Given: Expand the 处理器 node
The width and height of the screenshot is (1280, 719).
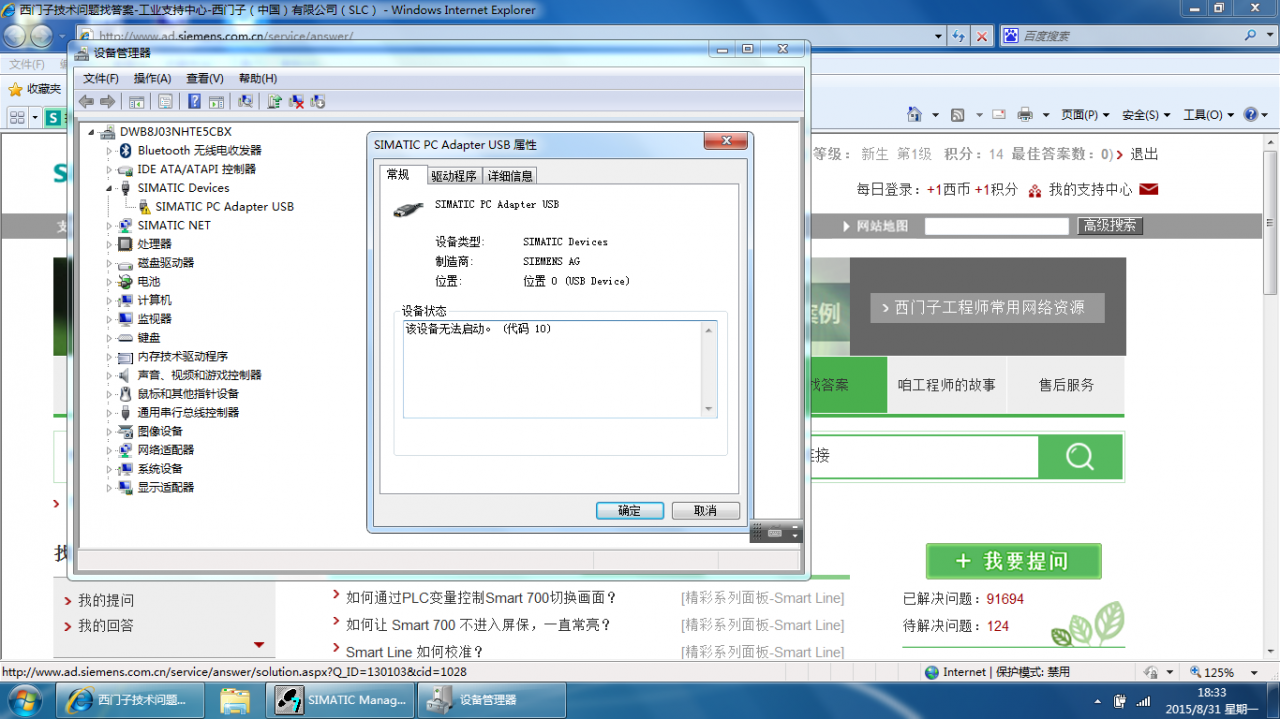Looking at the screenshot, I should click(110, 245).
